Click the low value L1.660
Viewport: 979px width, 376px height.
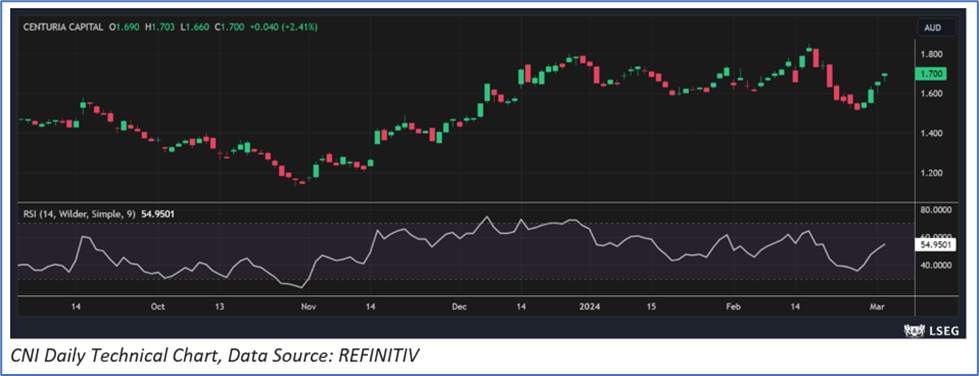pyautogui.click(x=195, y=27)
